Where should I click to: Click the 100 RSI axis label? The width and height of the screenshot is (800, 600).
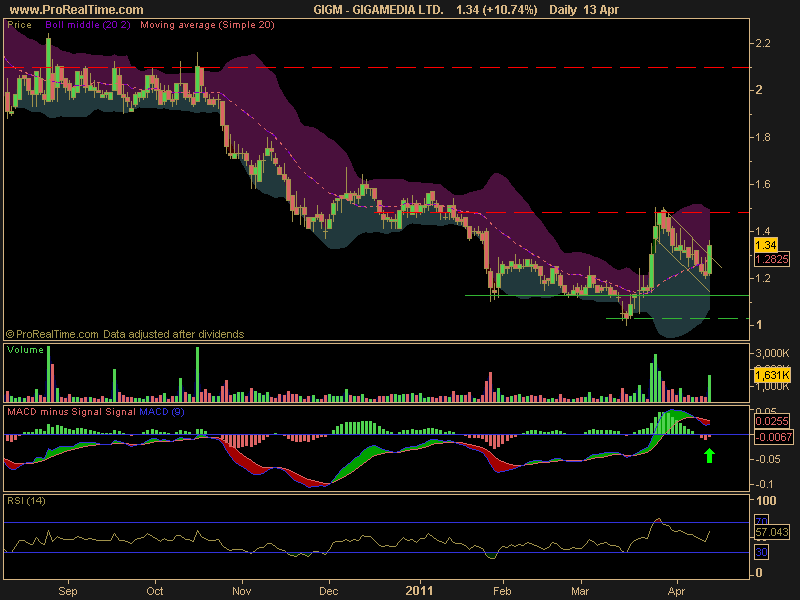[765, 501]
